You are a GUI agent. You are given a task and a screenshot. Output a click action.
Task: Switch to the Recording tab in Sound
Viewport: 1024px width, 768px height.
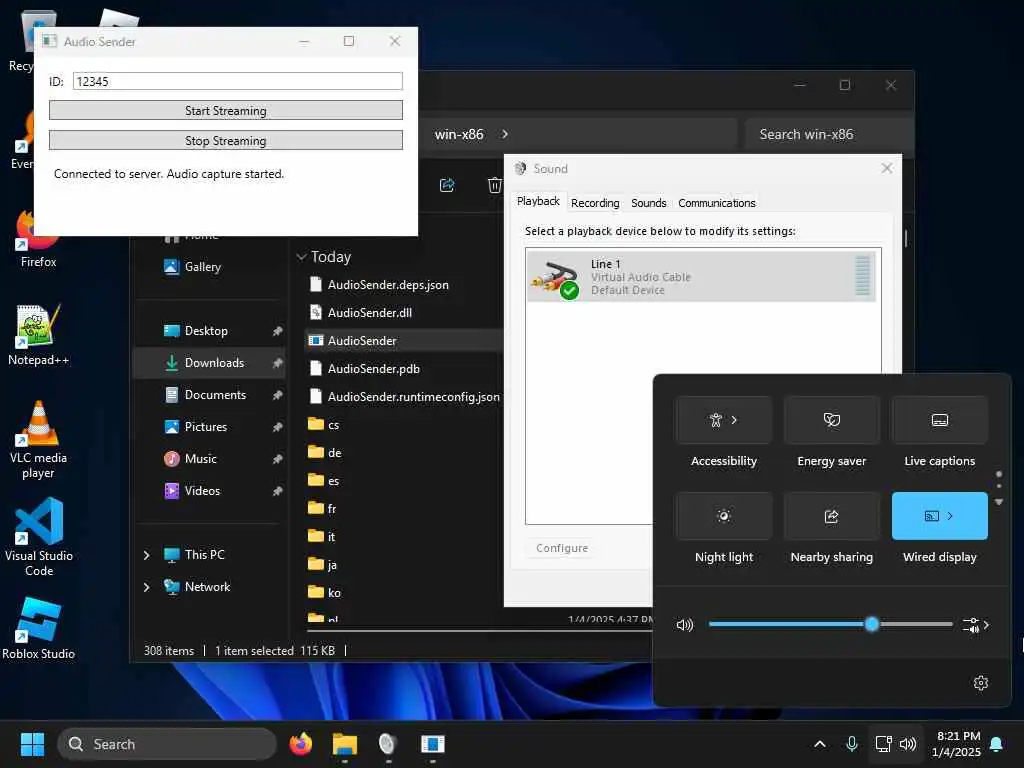click(595, 203)
